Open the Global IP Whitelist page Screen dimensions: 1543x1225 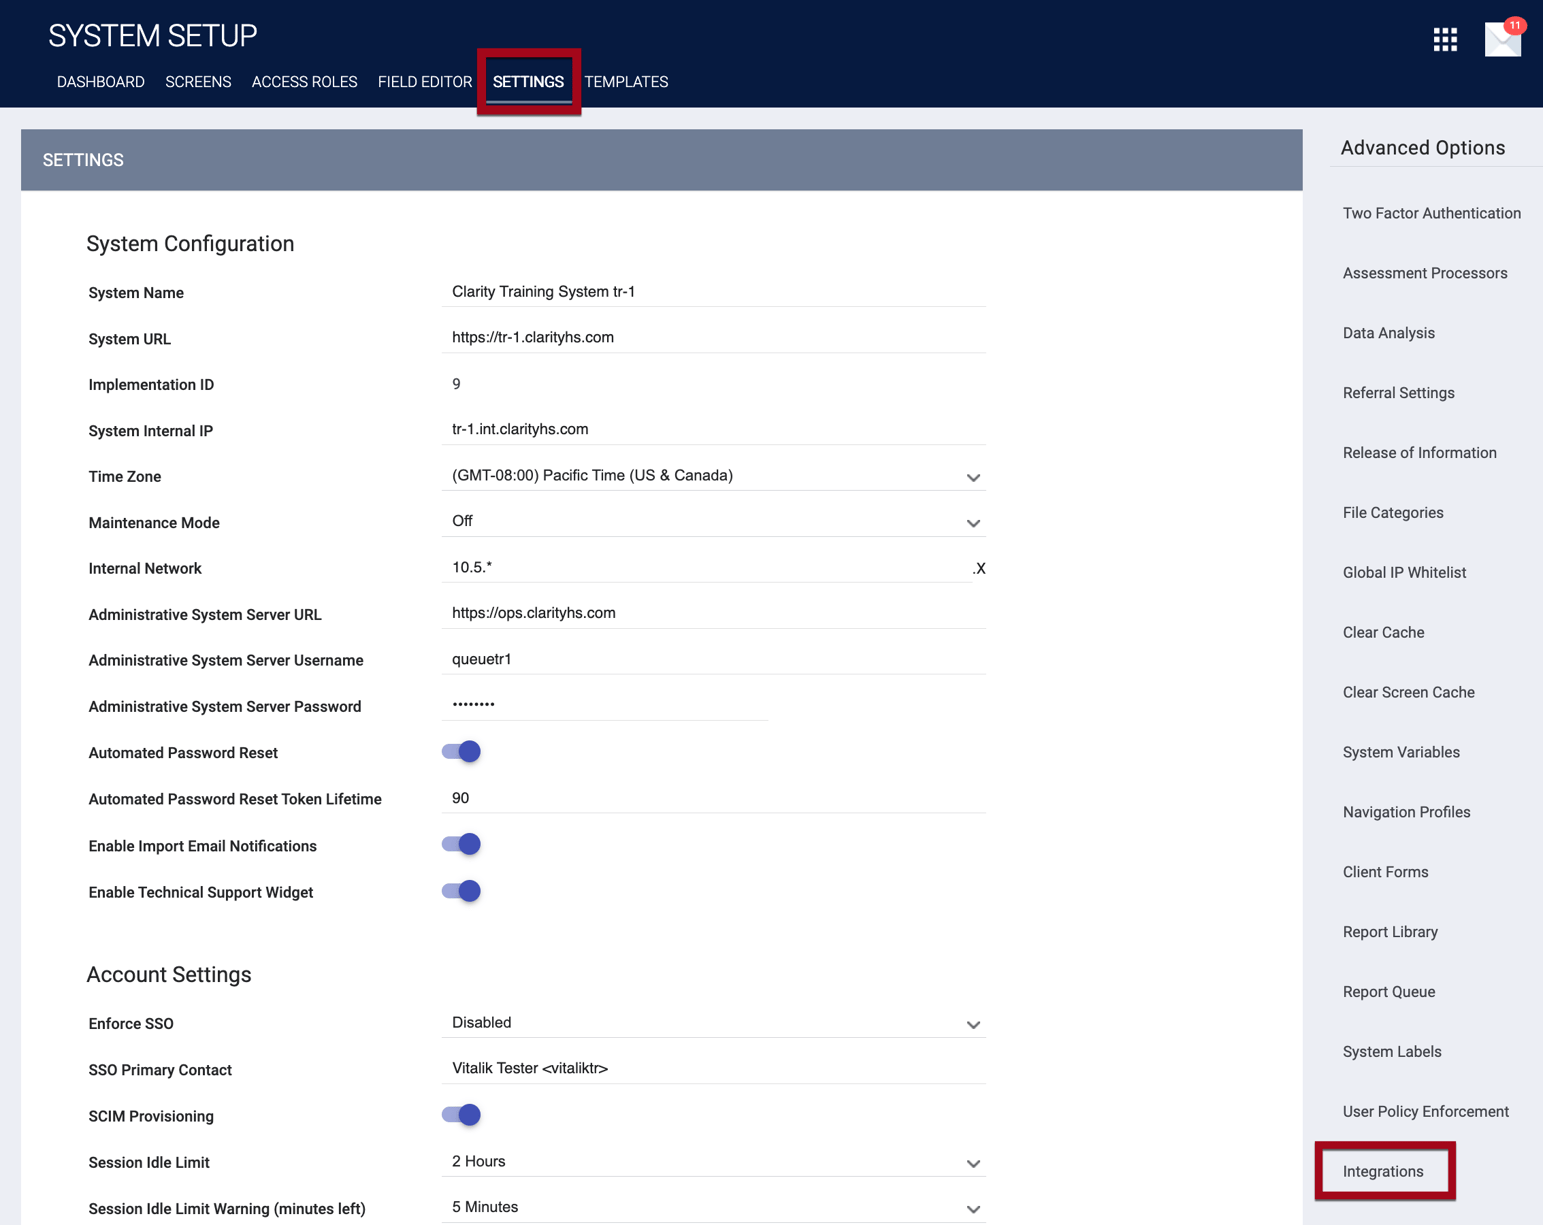point(1404,572)
